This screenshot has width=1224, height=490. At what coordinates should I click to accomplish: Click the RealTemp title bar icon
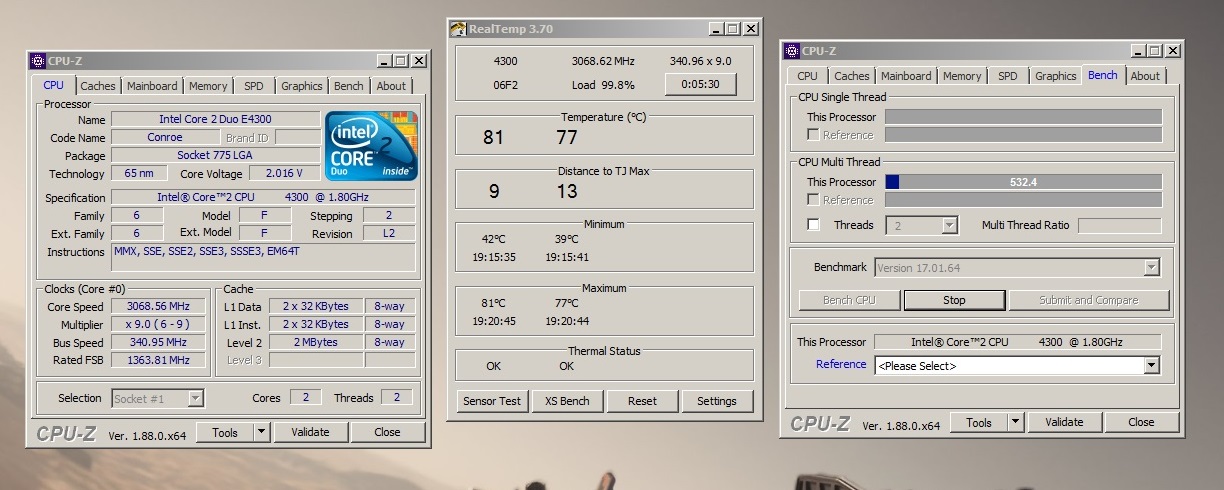coord(457,29)
